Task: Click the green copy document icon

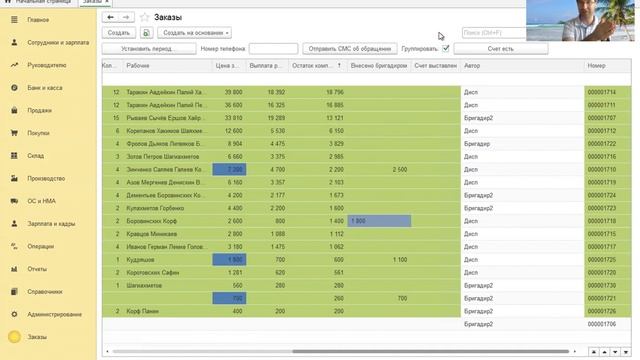Action: 146,33
